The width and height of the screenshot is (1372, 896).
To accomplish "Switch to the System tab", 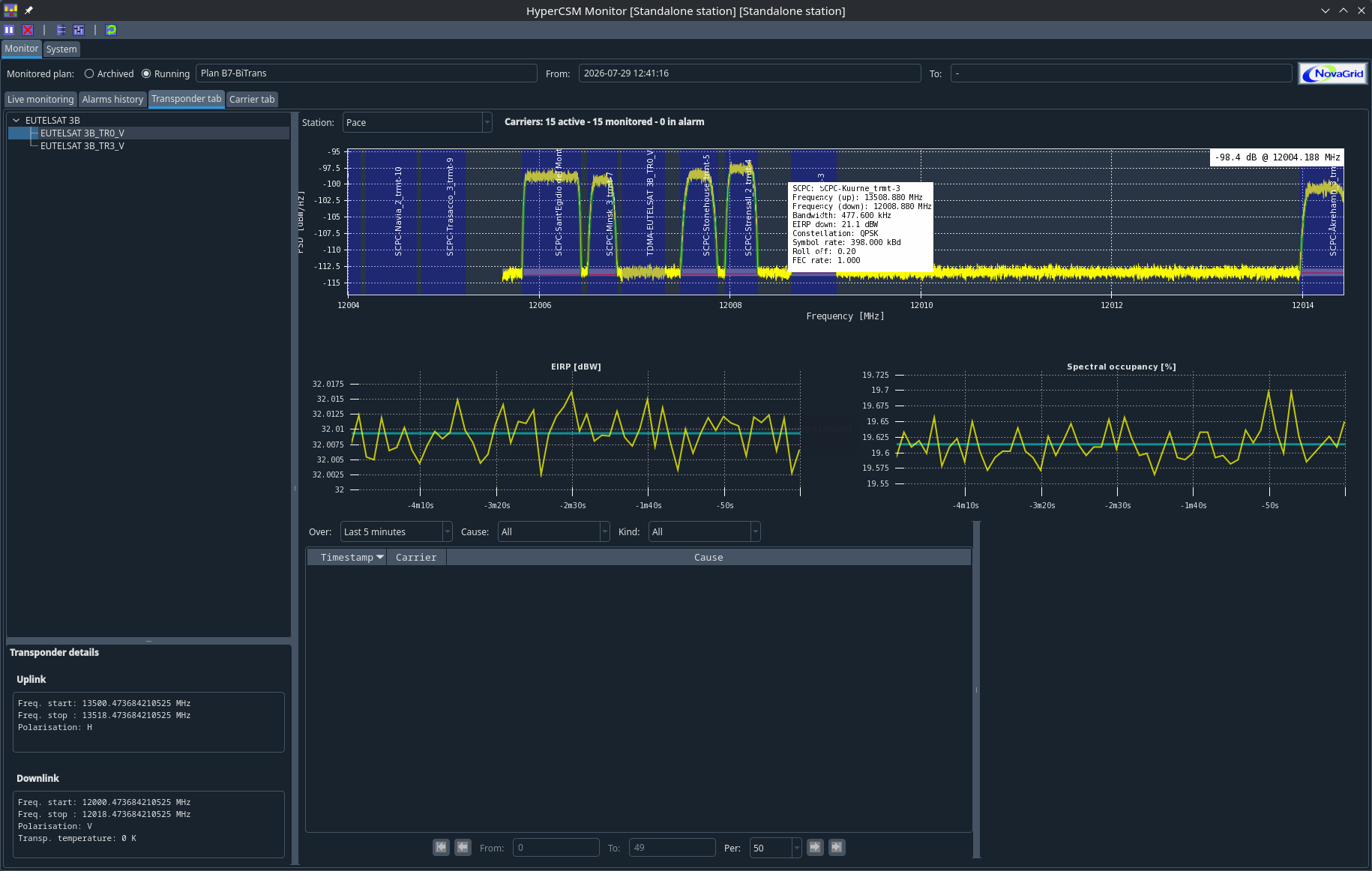I will click(x=61, y=49).
